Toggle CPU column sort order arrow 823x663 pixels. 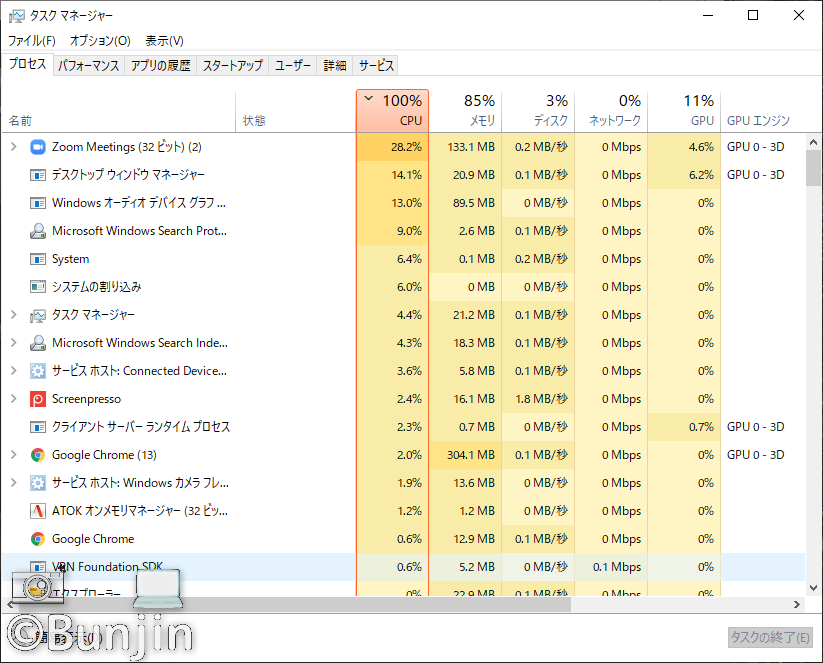pos(368,98)
